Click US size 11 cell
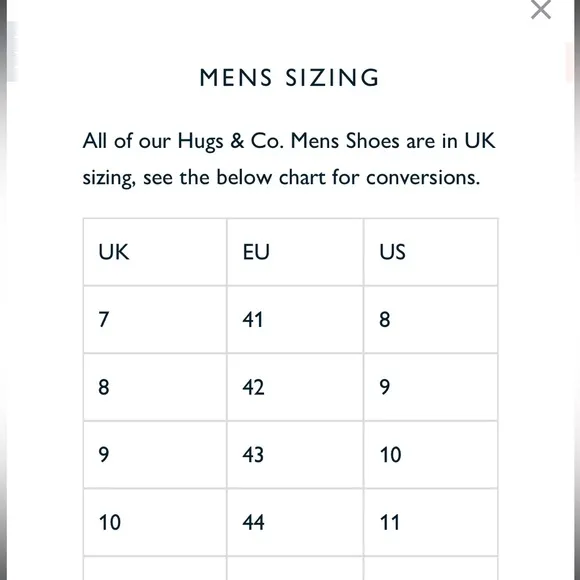Screen dimensions: 580x580 click(431, 522)
